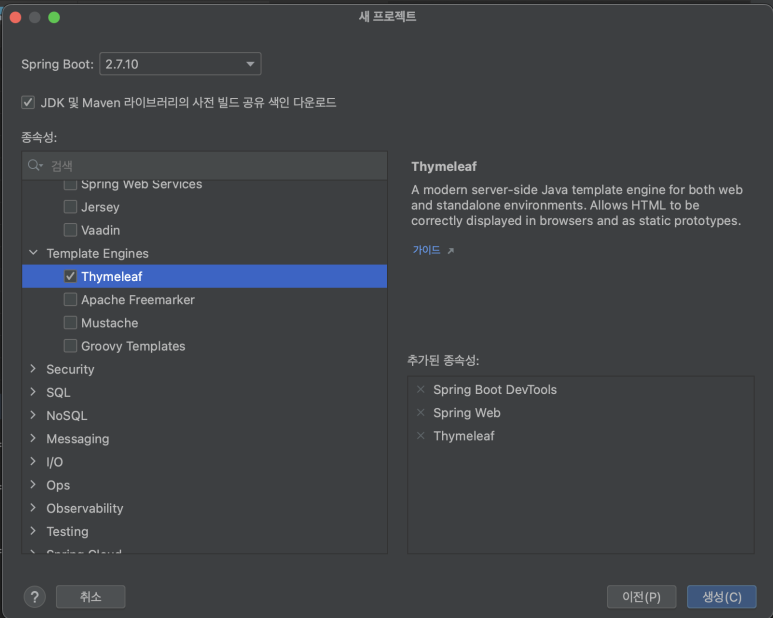The width and height of the screenshot is (773, 618).
Task: Click the Template Engines category label
Action: coord(98,253)
